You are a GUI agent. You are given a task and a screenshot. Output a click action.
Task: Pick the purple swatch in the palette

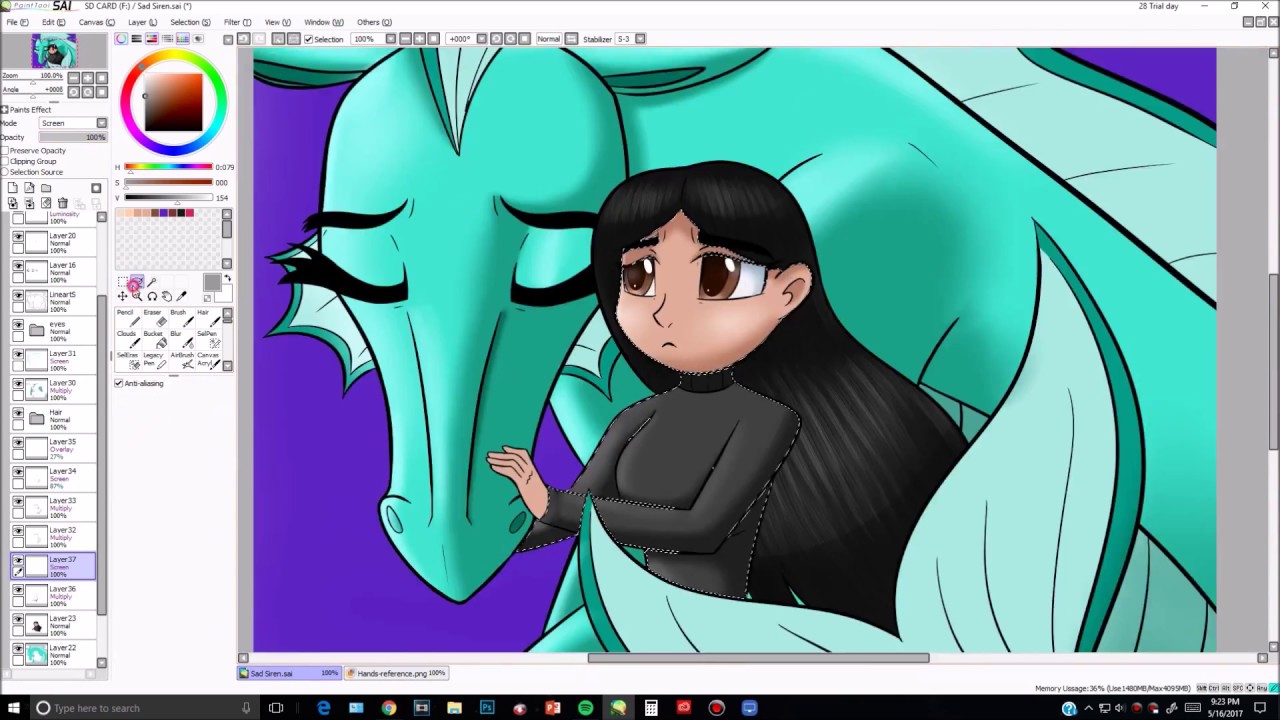163,213
